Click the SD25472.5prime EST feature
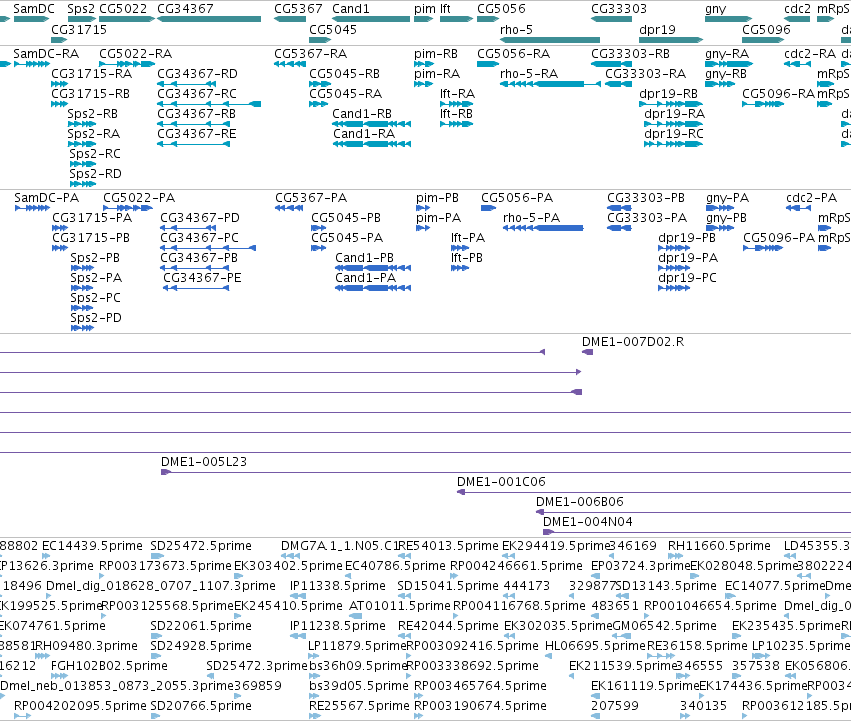 [x=157, y=556]
